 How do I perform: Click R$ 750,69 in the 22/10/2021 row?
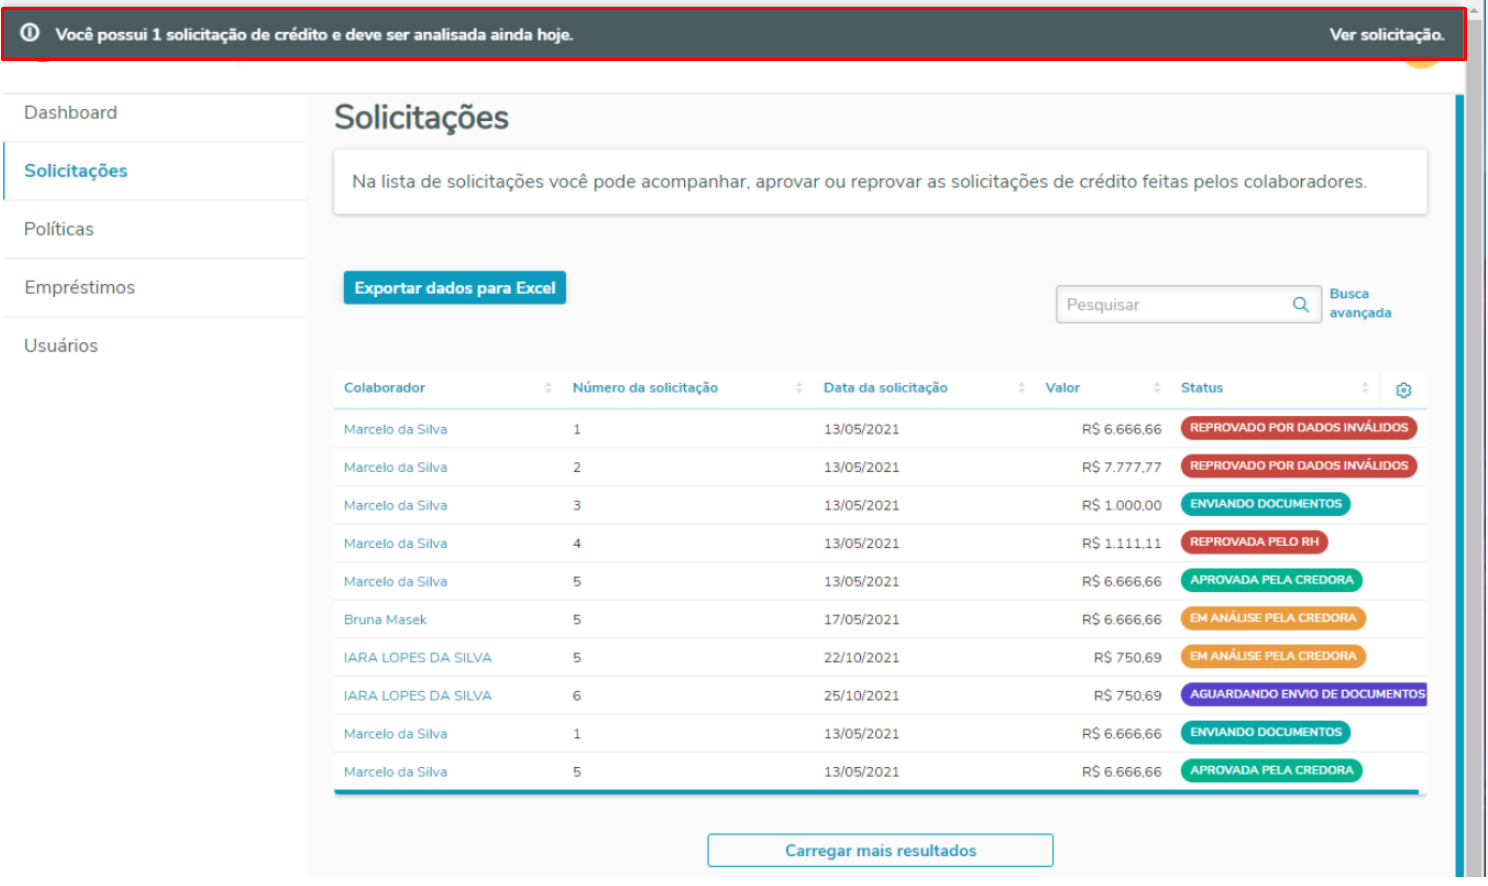pos(1128,658)
